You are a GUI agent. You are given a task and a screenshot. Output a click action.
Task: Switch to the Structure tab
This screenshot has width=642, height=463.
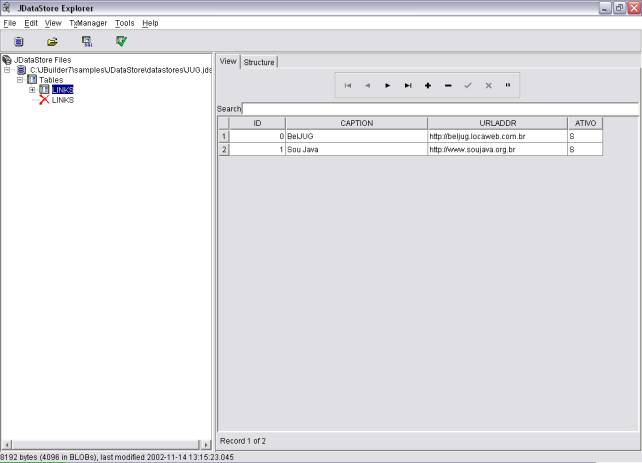(x=259, y=62)
